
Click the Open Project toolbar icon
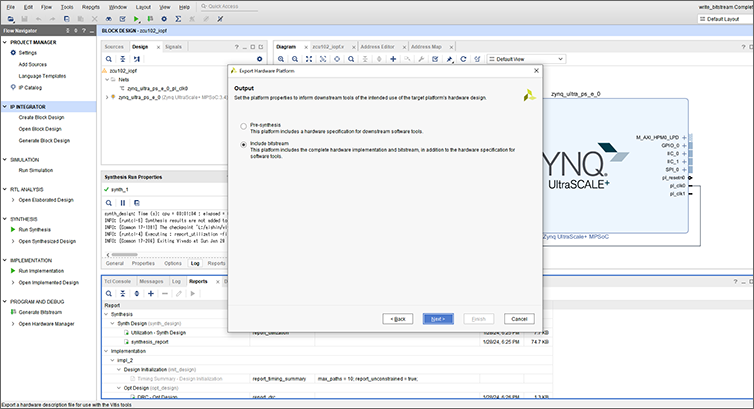pyautogui.click(x=11, y=19)
